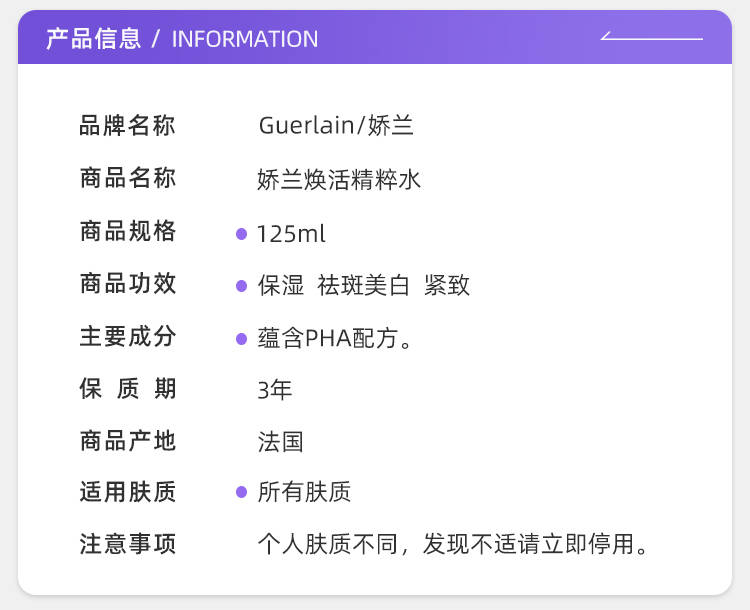The width and height of the screenshot is (750, 610).
Task: Click the 商品功效 label
Action: [128, 284]
